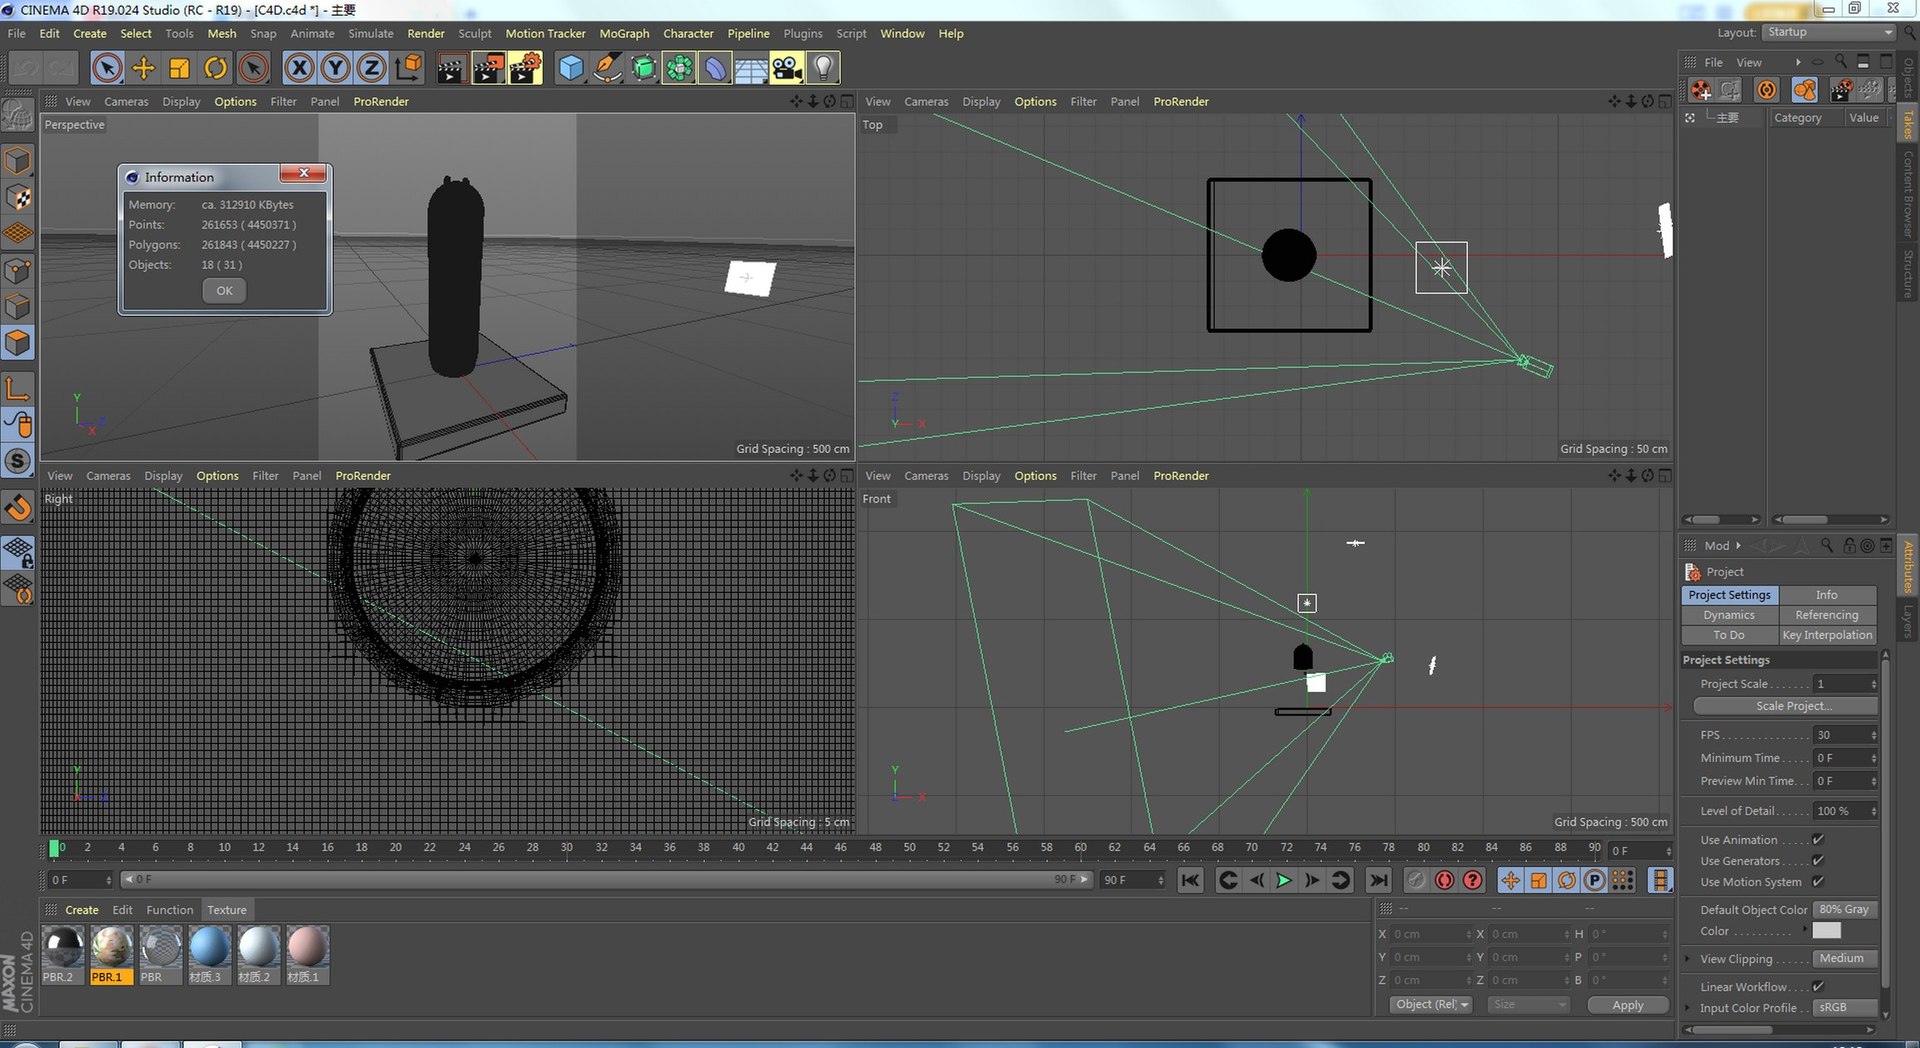Click the FPS input field
Screen dimensions: 1920x1048
click(x=1845, y=735)
